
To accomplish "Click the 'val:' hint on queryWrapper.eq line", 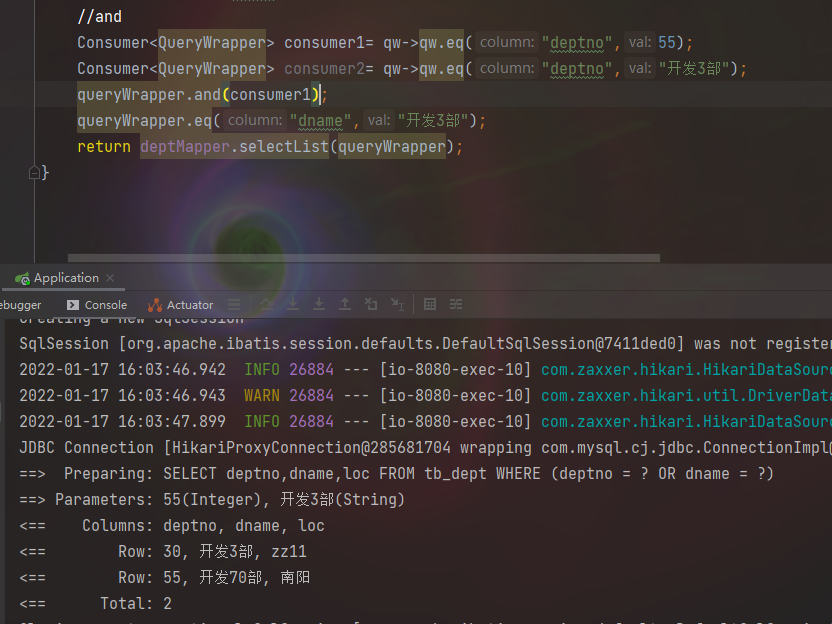I will 379,120.
